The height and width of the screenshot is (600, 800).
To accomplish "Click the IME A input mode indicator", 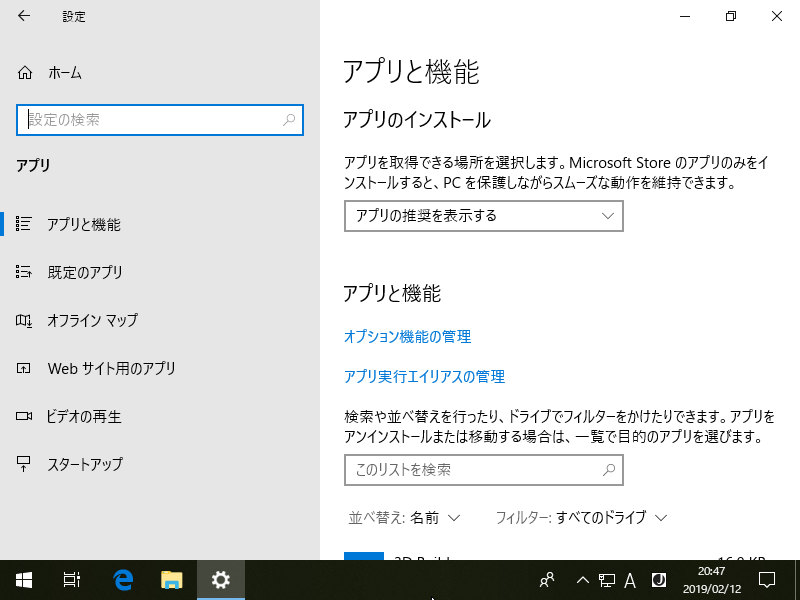I will [630, 580].
